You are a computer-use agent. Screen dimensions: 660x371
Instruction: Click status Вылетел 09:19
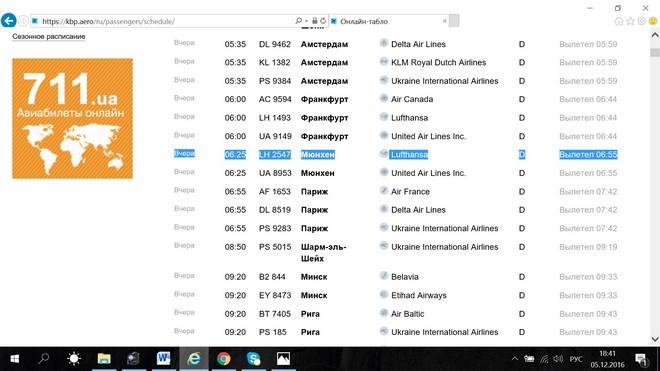(588, 247)
